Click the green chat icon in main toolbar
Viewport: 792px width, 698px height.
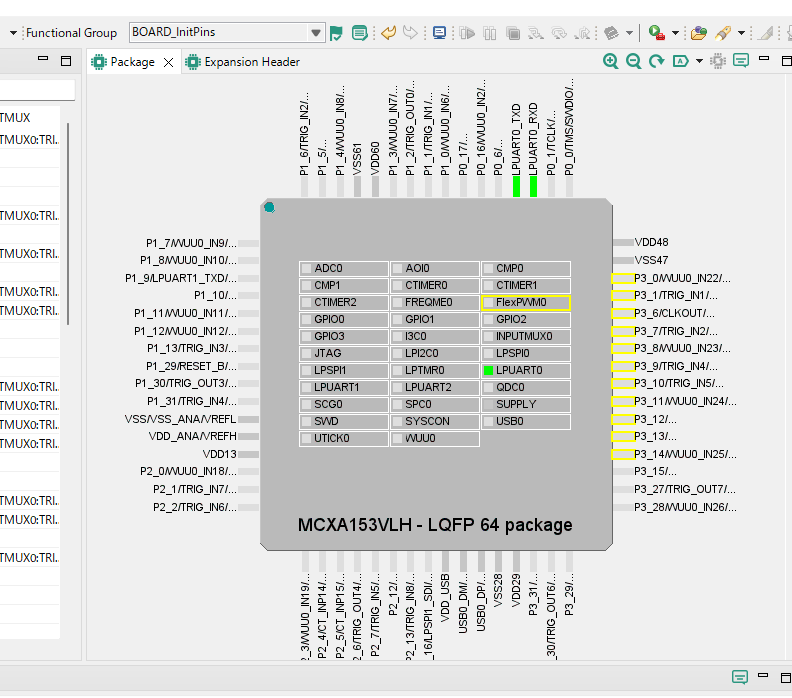[359, 33]
